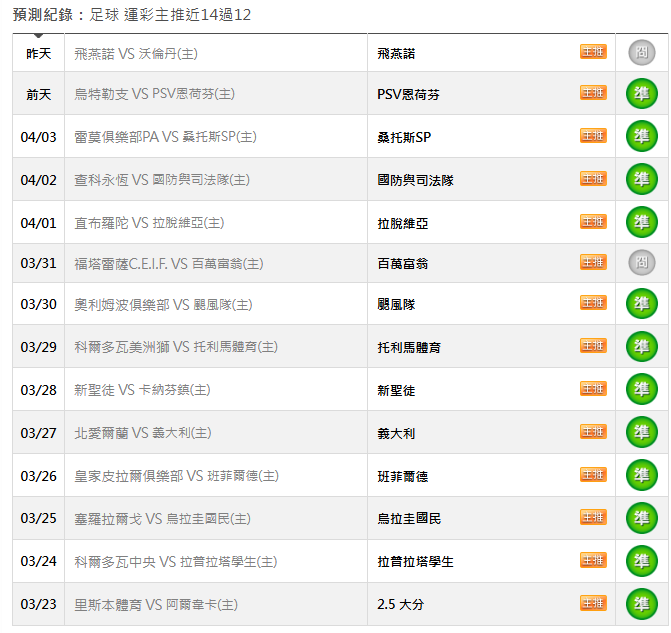Click the bold pick 拉普拉塔學生
The height and width of the screenshot is (633, 671).
pos(415,562)
